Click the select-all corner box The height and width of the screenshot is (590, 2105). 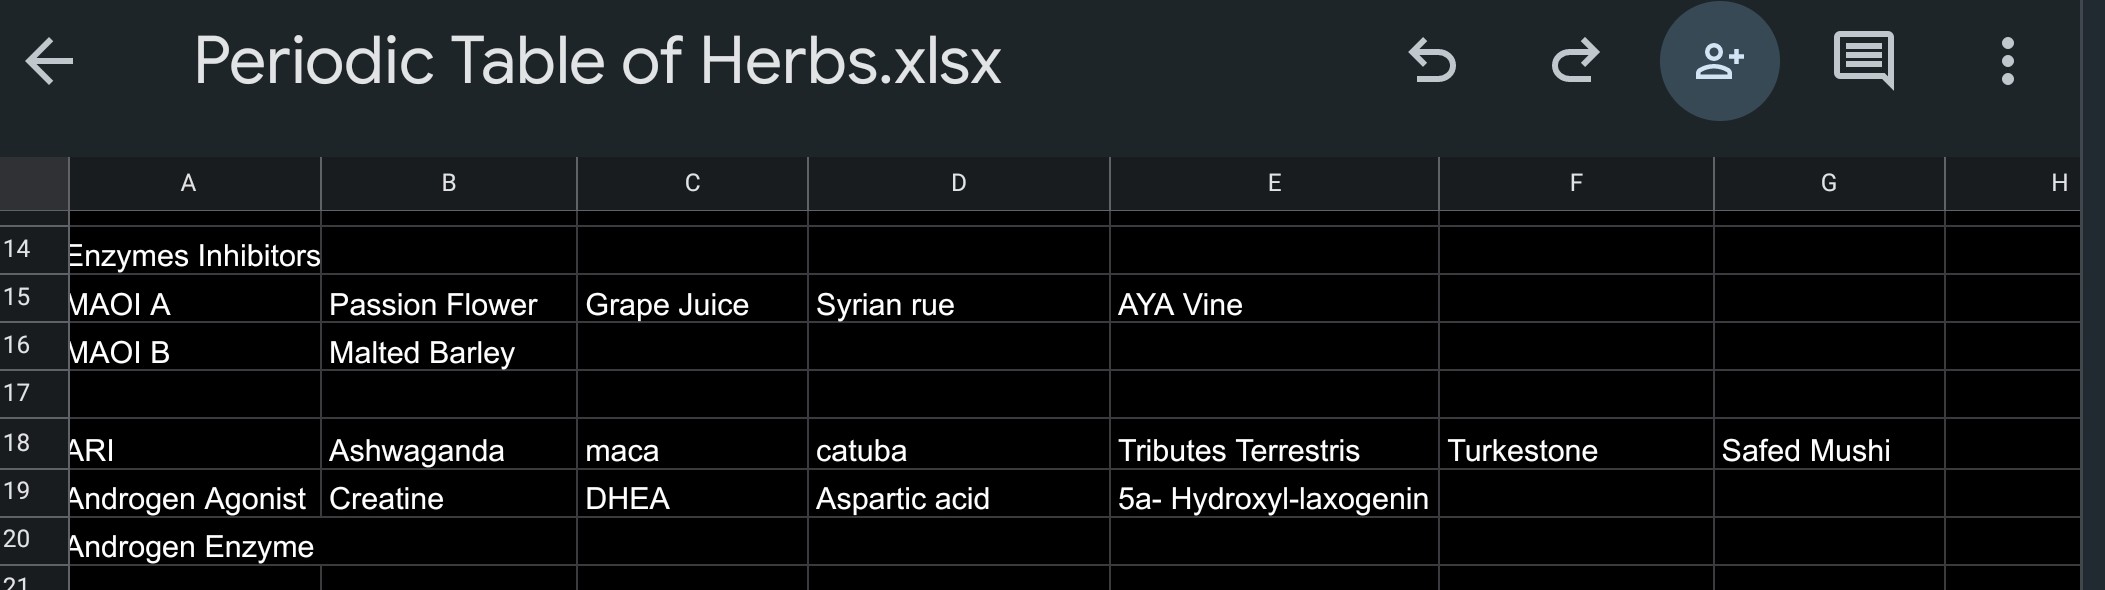pos(34,183)
